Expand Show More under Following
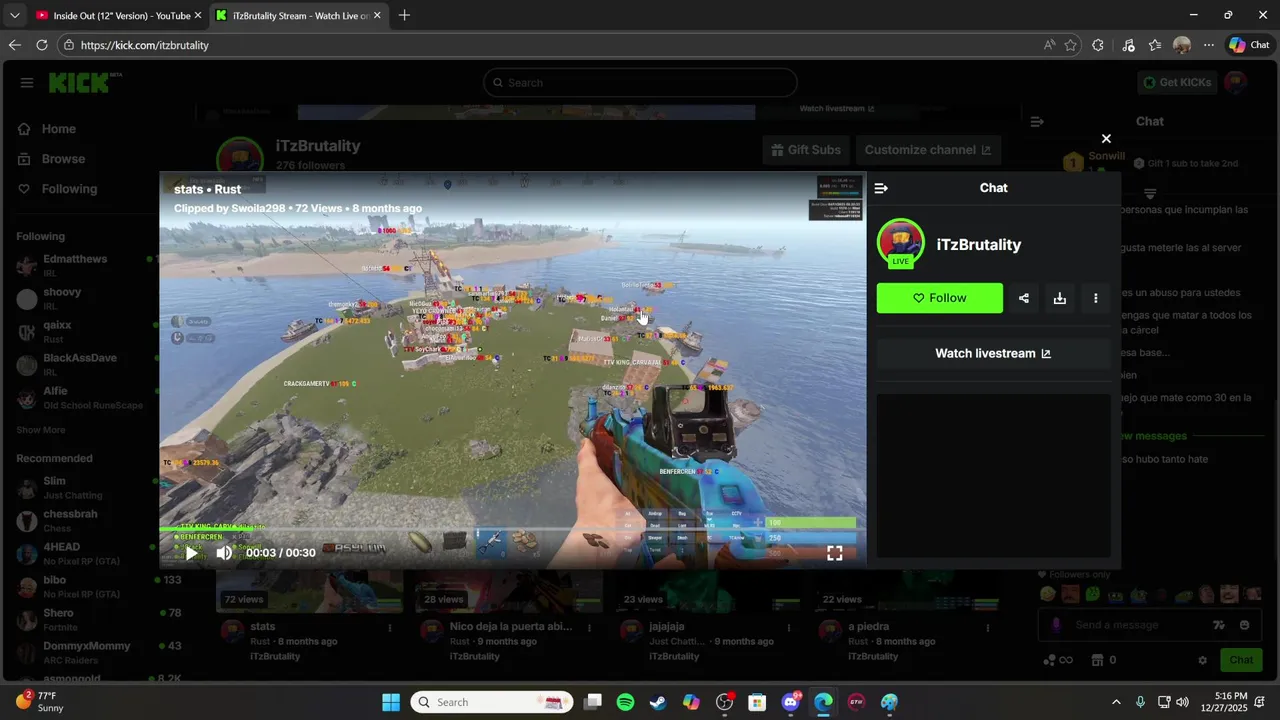 41,430
